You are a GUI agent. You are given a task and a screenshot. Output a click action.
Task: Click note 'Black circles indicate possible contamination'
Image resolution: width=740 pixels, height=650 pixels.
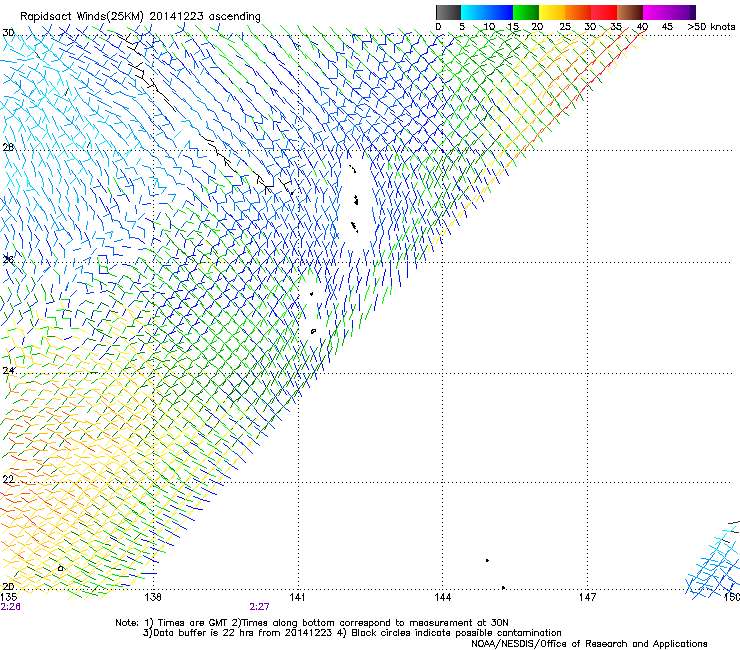(x=456, y=633)
